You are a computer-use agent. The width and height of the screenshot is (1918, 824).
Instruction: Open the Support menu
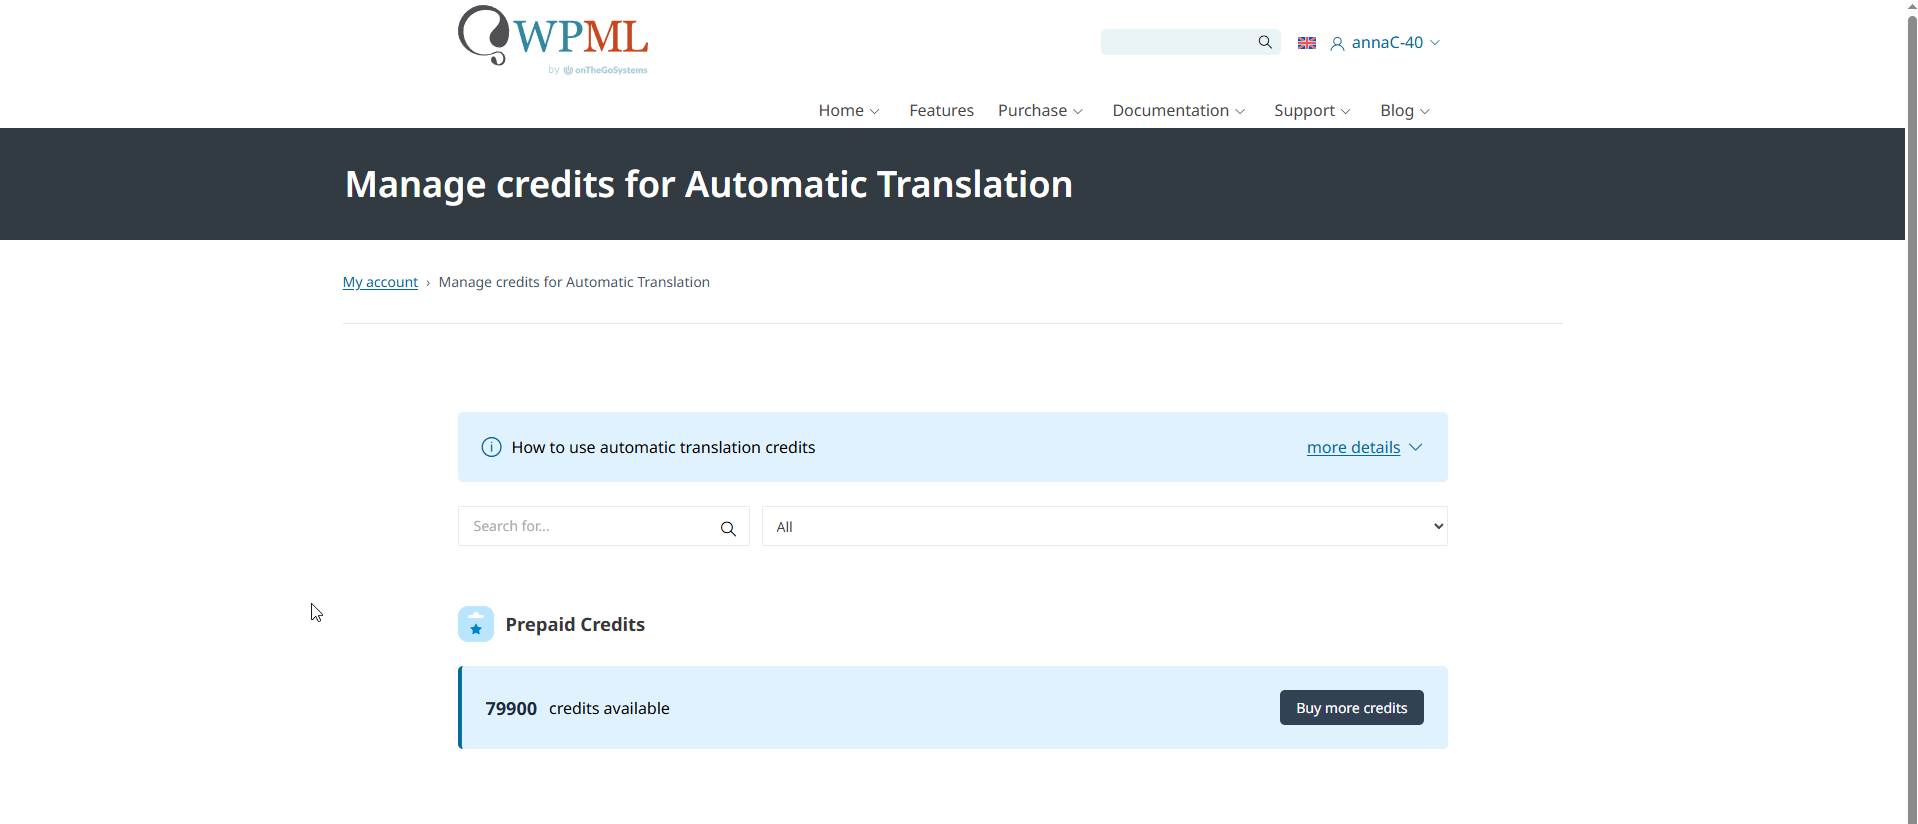tap(1312, 110)
